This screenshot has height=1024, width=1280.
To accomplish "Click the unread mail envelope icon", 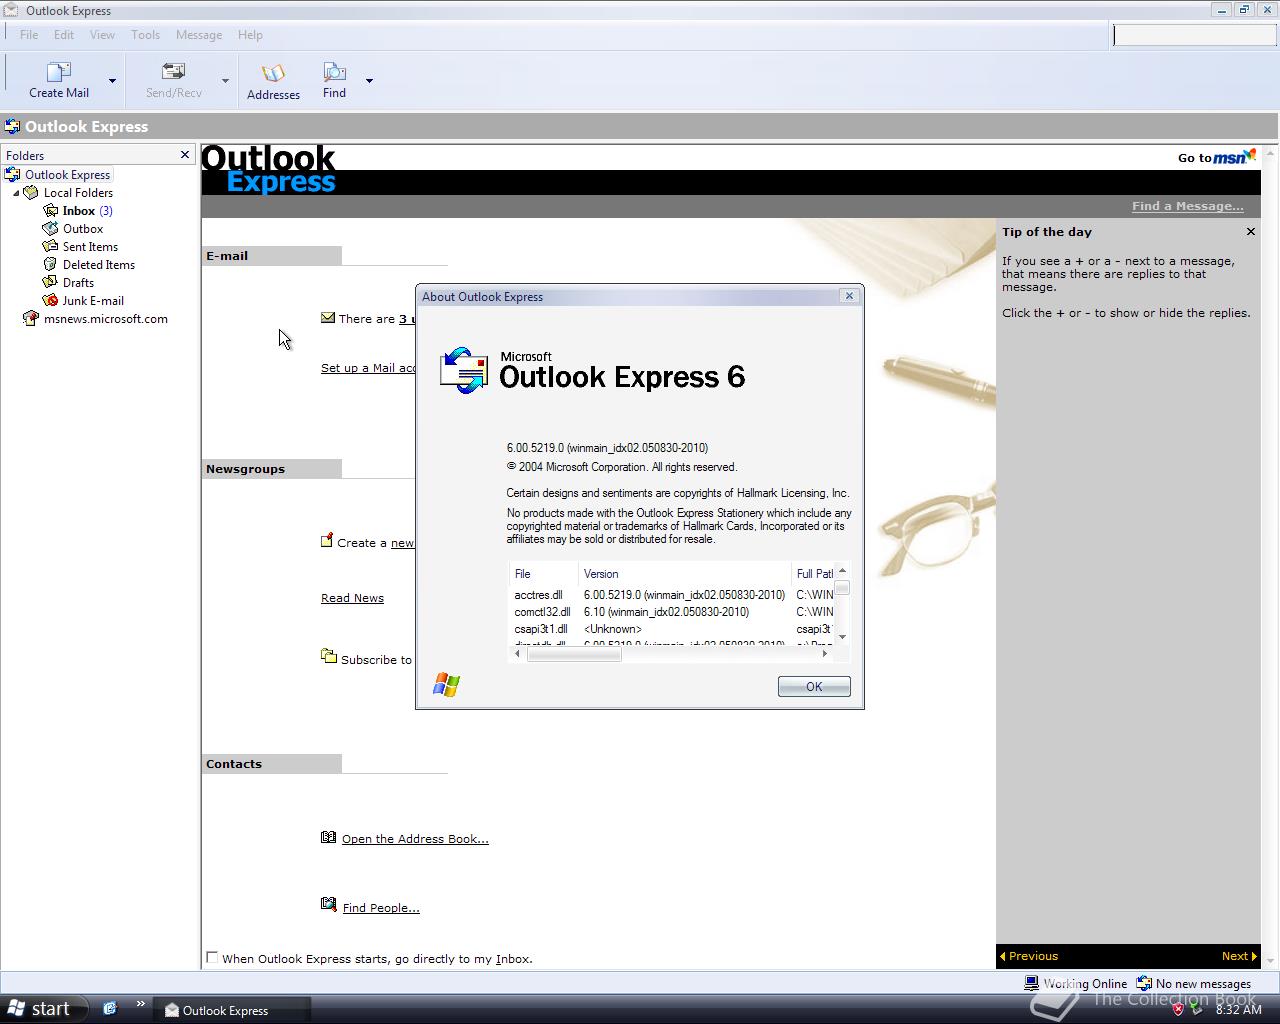I will [x=328, y=318].
